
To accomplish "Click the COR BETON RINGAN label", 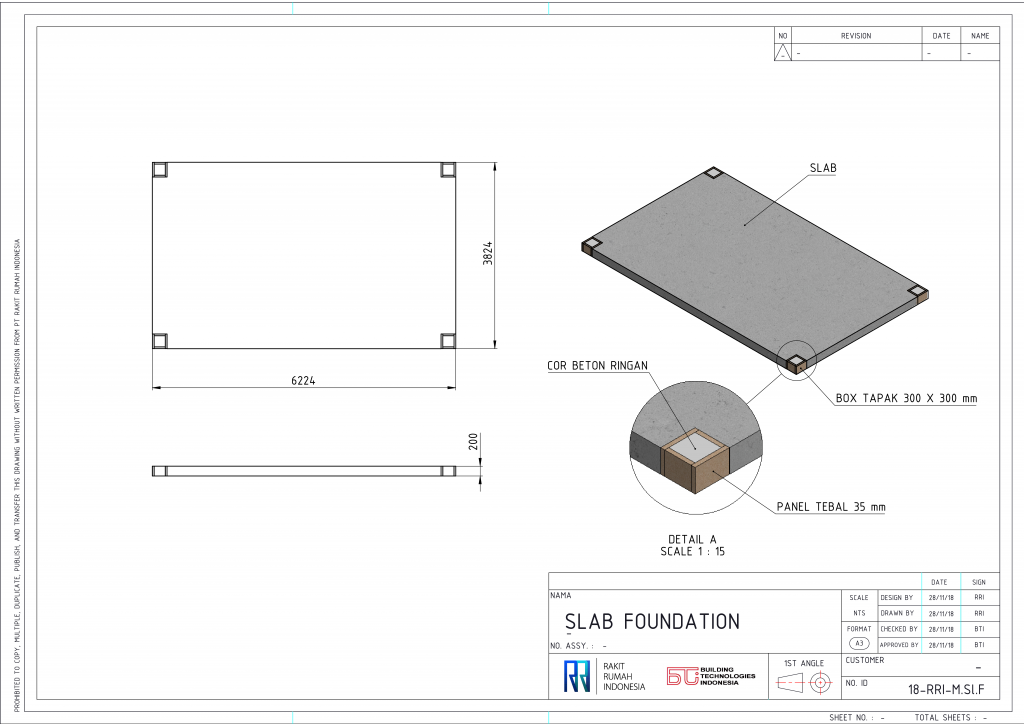I will 598,365.
